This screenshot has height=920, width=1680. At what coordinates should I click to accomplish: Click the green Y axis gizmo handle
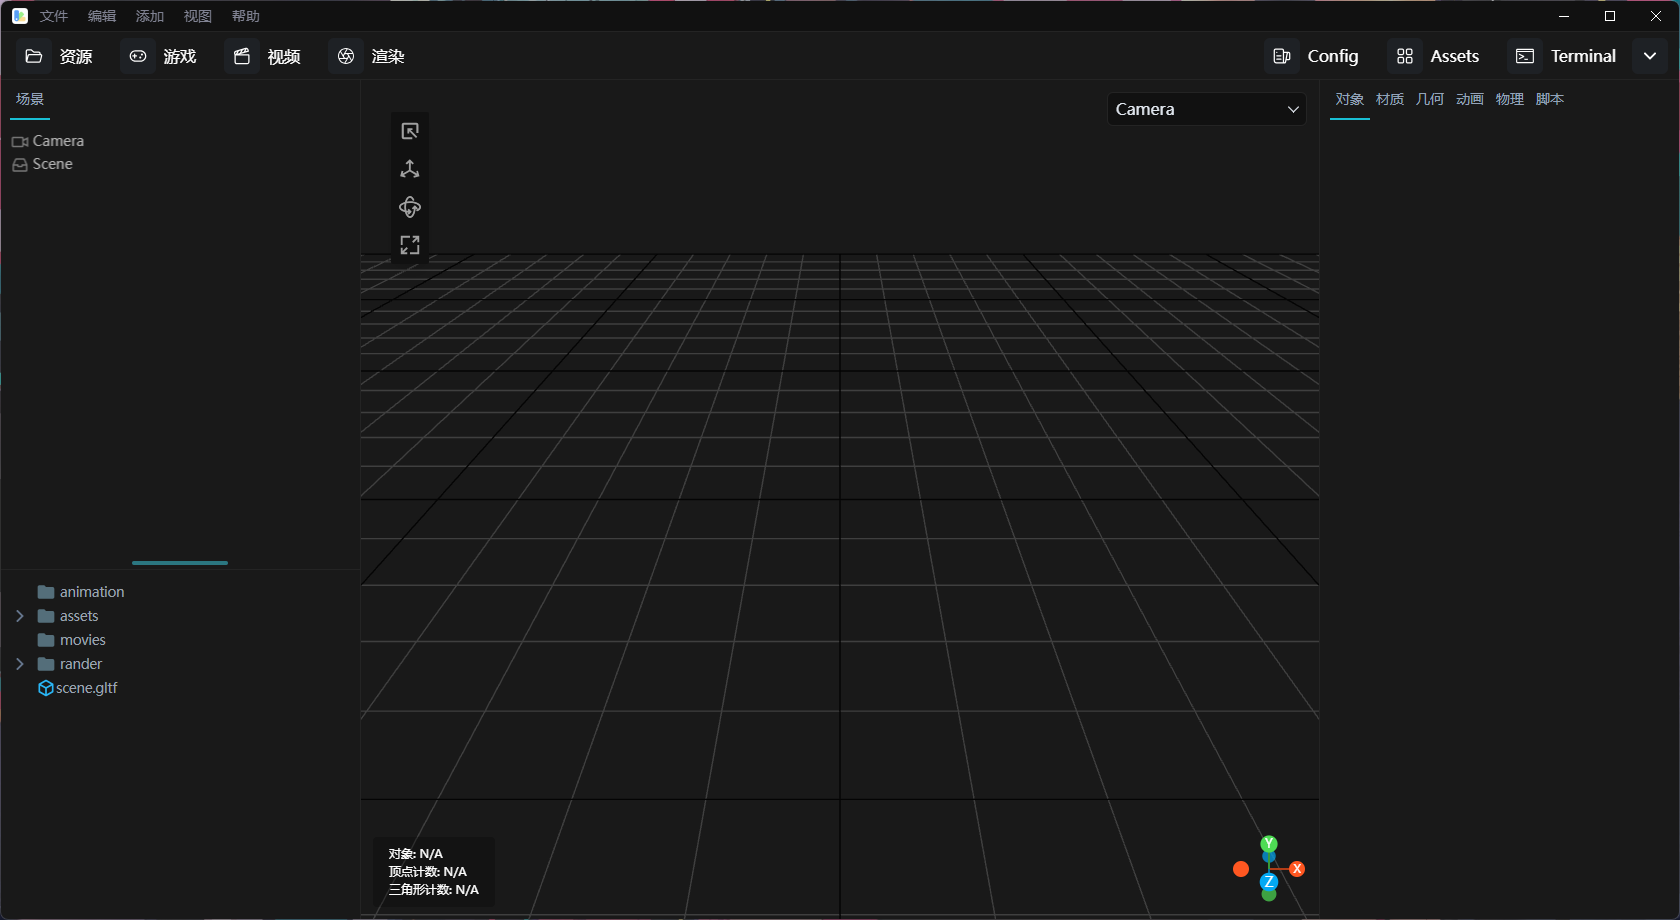[1269, 844]
